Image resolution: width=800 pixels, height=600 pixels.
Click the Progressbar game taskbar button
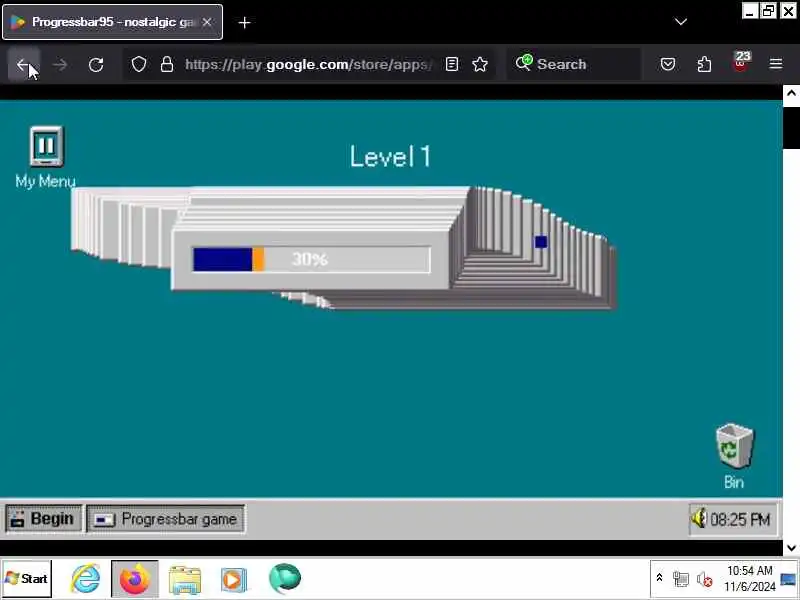(x=166, y=519)
